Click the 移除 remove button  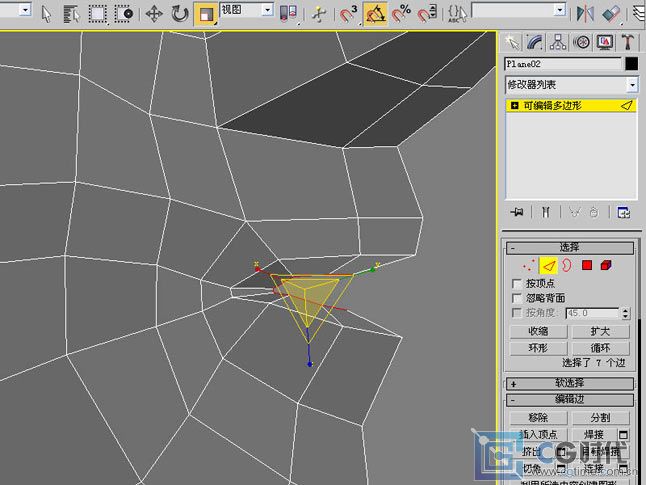pyautogui.click(x=538, y=418)
